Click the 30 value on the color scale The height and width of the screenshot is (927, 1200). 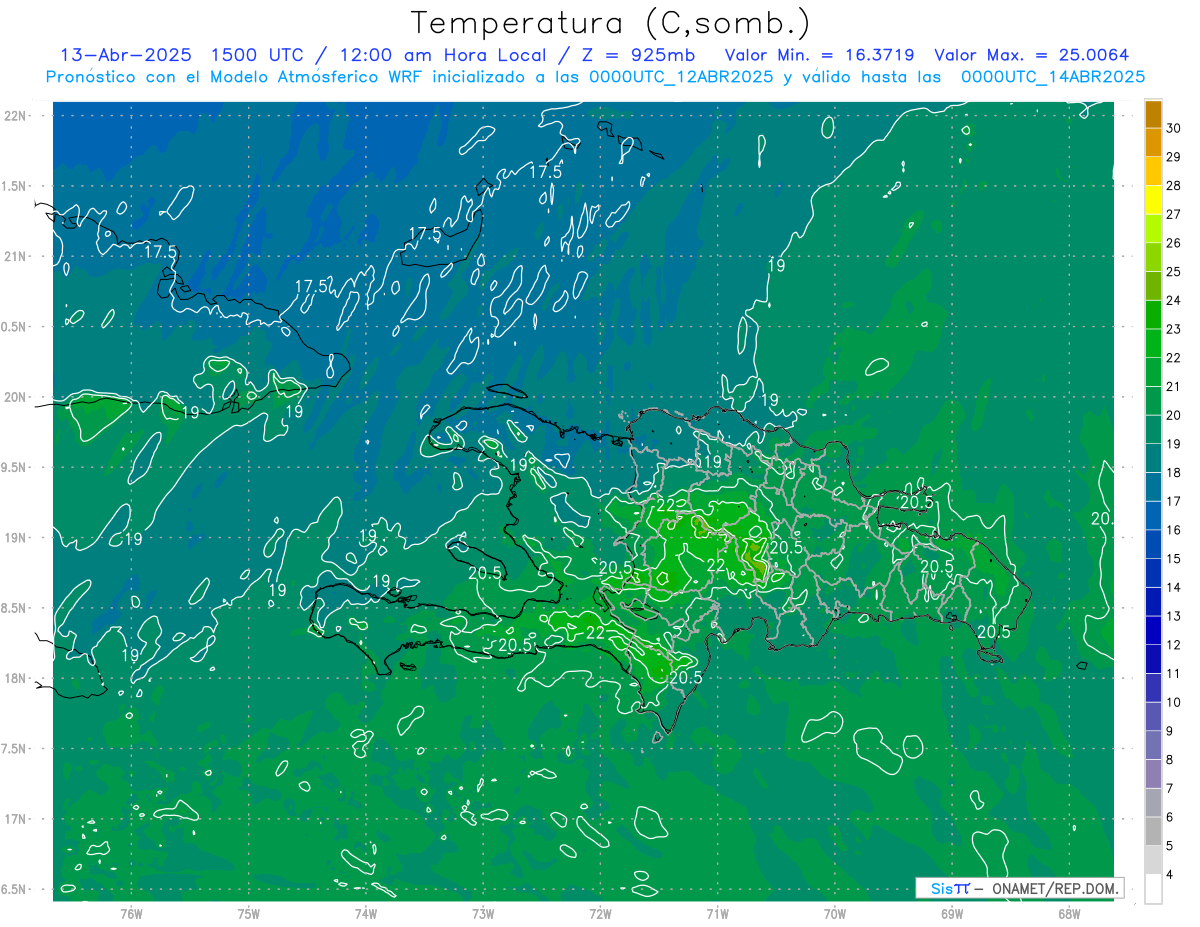(x=1174, y=128)
